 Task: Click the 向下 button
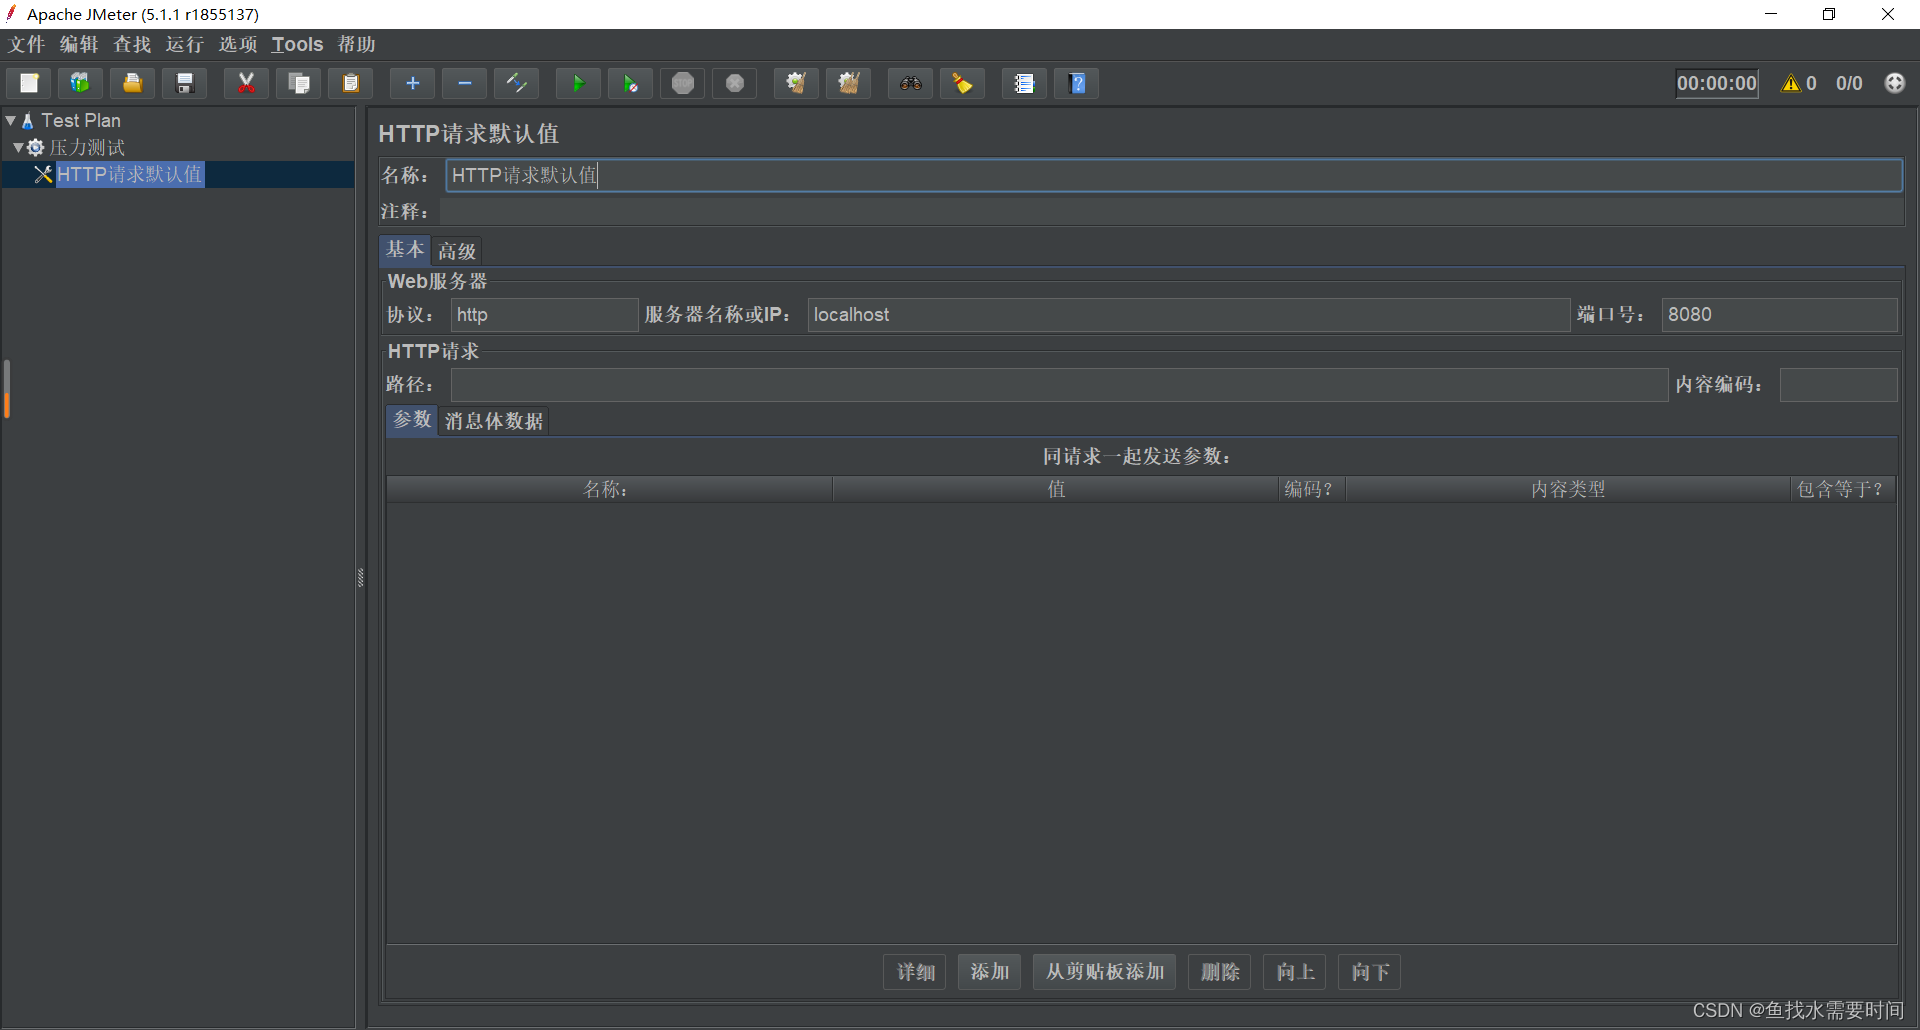(x=1369, y=972)
